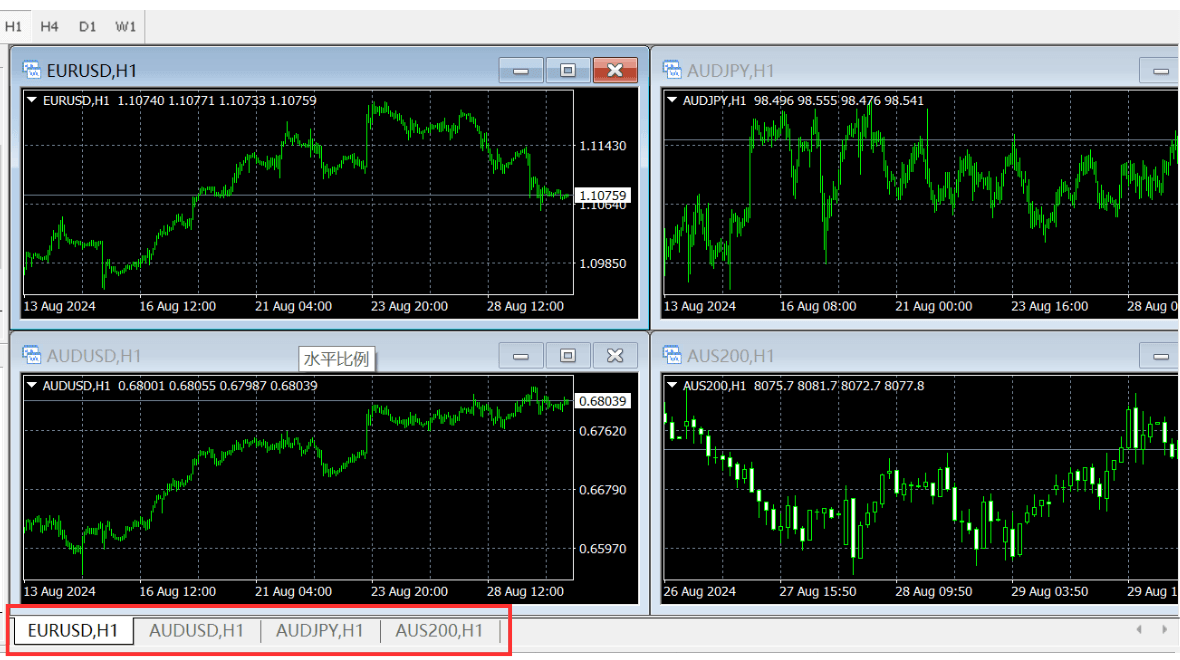
Task: Switch to the AUDJPY,H1 bottom tab
Action: tap(319, 630)
